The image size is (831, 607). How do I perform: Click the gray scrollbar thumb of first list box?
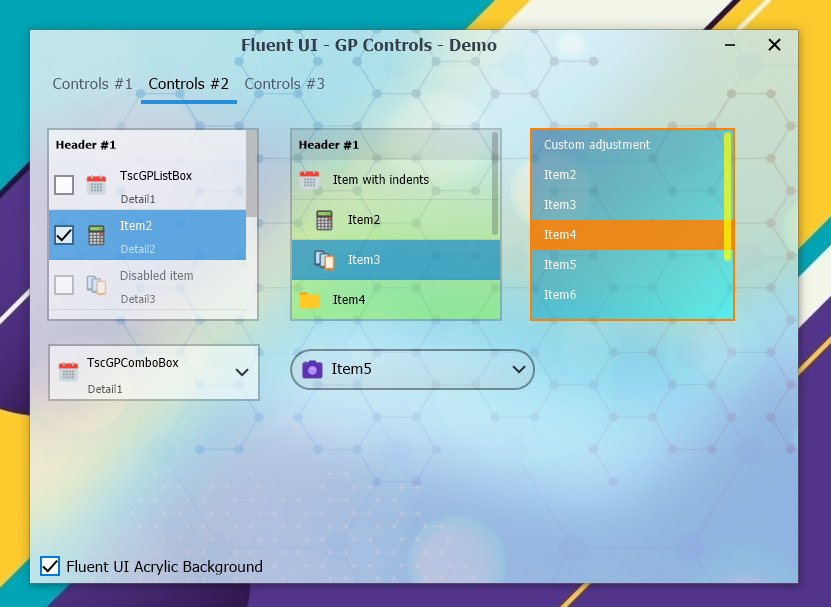[252, 173]
